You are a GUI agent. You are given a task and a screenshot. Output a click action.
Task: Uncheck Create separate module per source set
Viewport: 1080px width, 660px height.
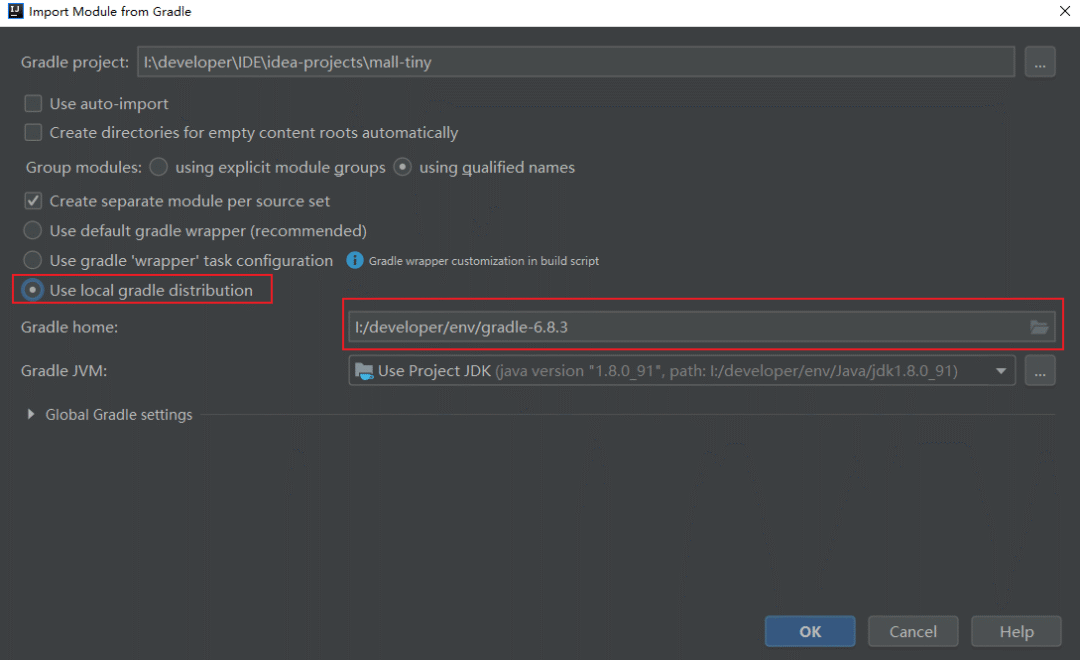pyautogui.click(x=34, y=201)
